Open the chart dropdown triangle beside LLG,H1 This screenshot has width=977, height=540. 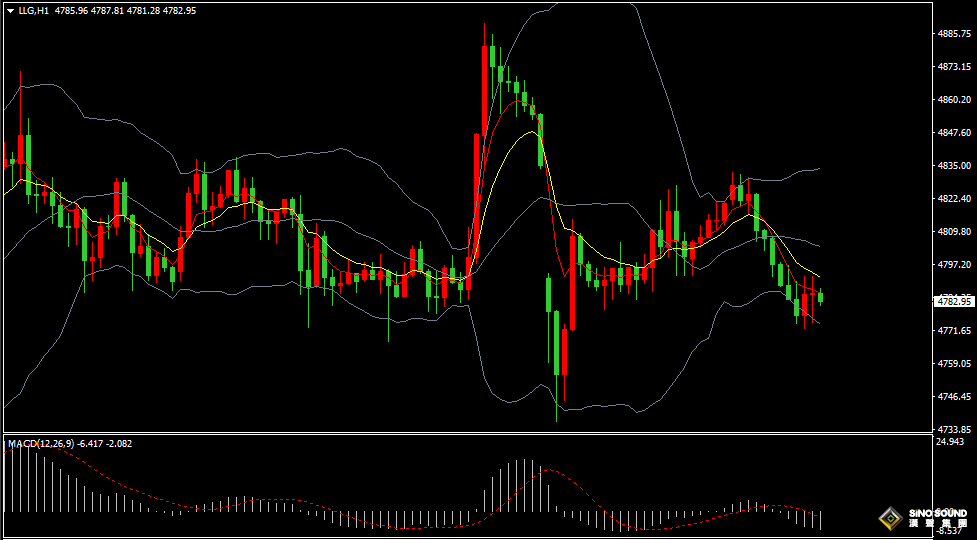[x=10, y=10]
